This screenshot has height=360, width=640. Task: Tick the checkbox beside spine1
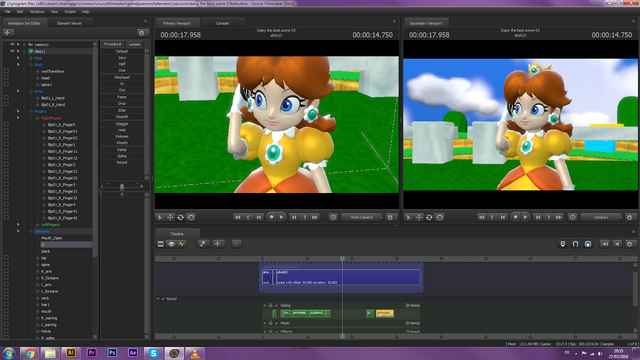(6, 84)
